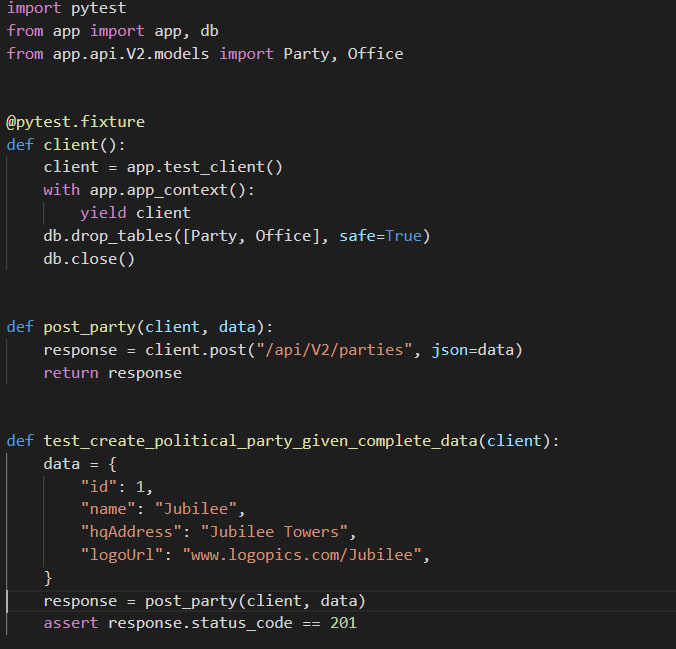Click the @pytest.fixture decorator
The width and height of the screenshot is (676, 649).
coord(75,122)
